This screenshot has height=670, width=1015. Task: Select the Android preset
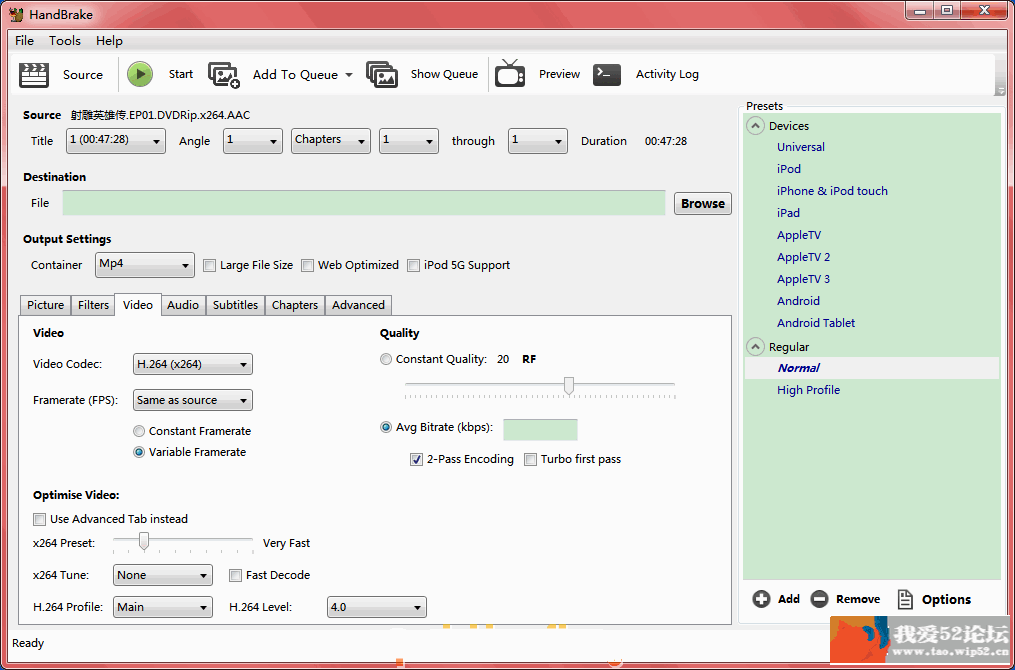[798, 301]
